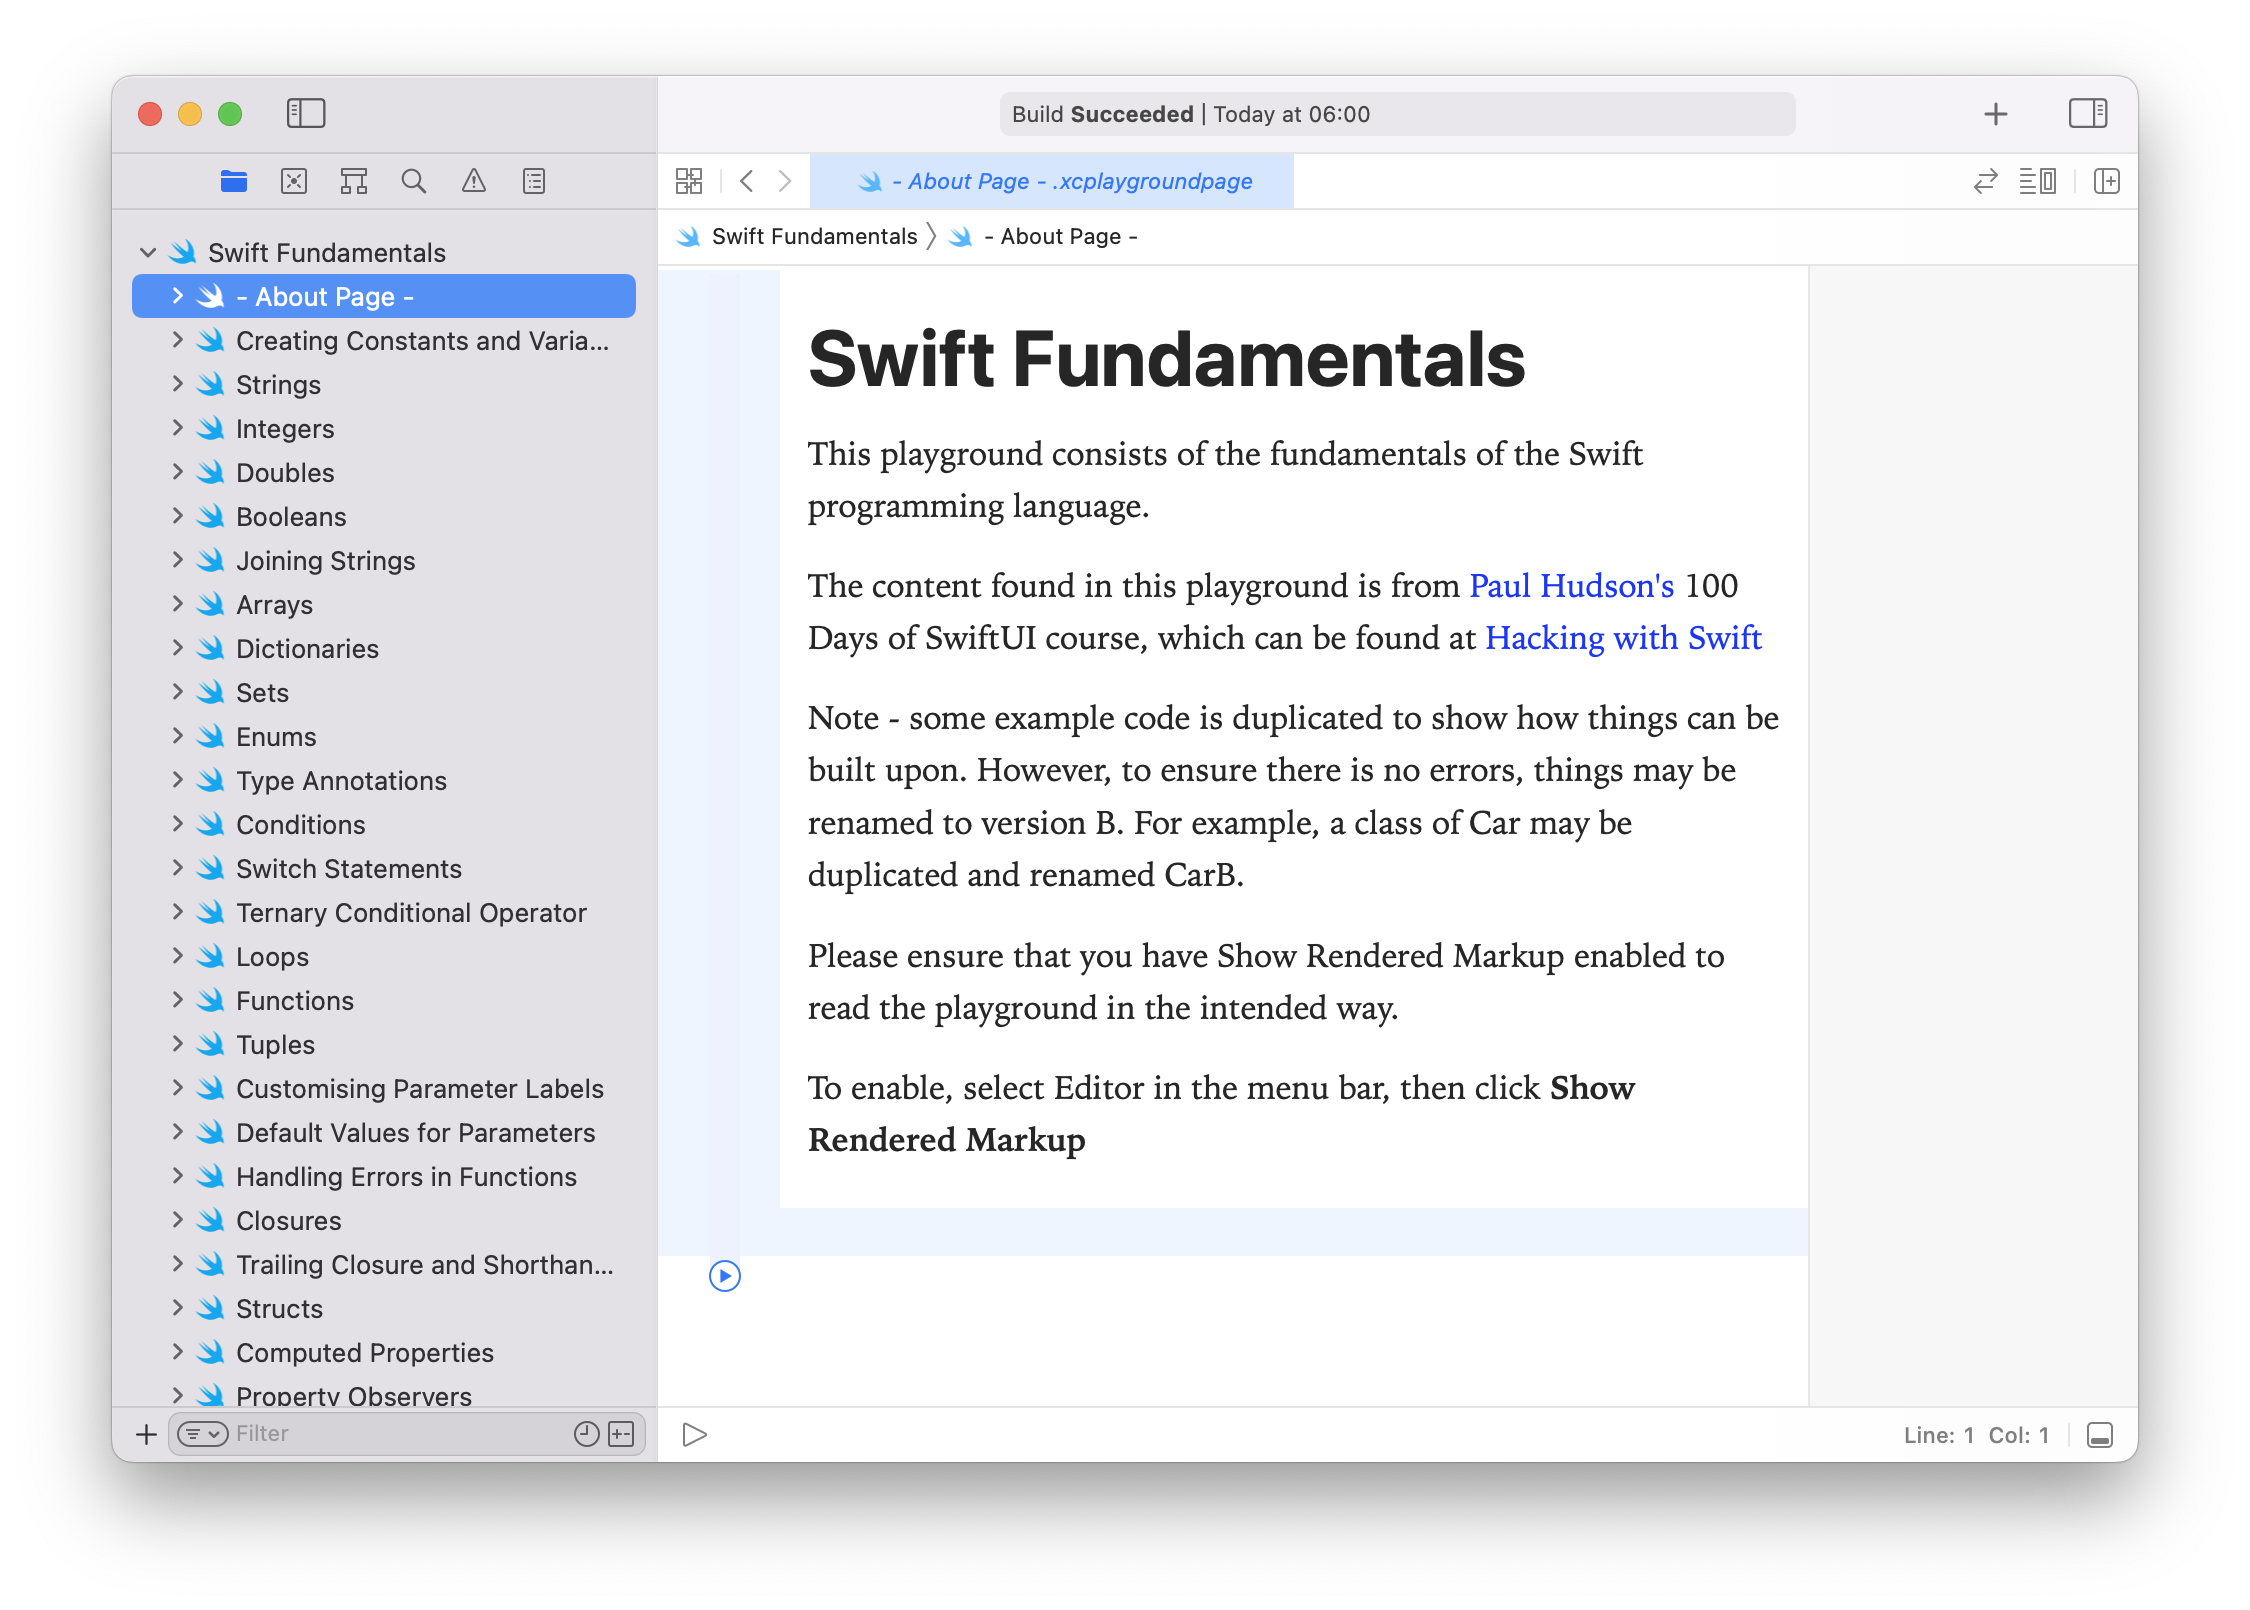Image resolution: width=2250 pixels, height=1610 pixels.
Task: Open the Symbol navigator icon
Action: (x=354, y=181)
